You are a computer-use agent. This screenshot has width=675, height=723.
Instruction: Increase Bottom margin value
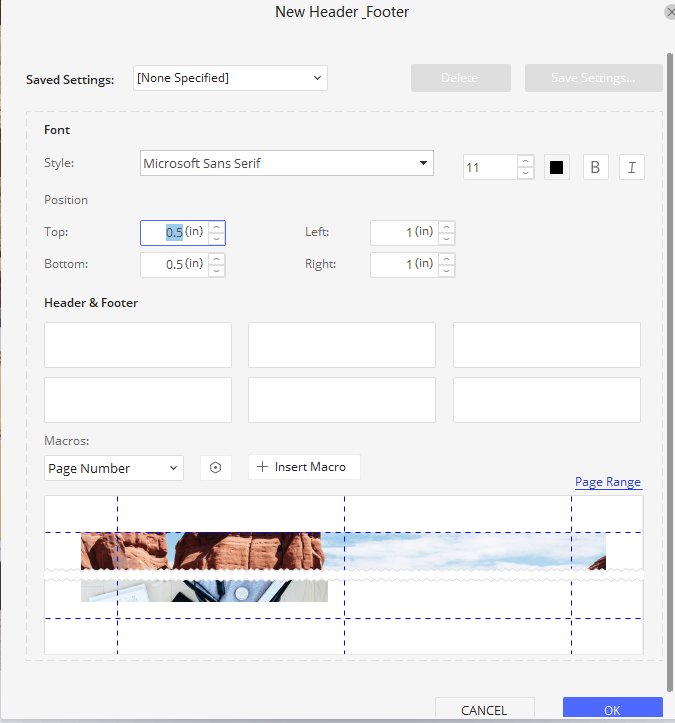point(216,259)
